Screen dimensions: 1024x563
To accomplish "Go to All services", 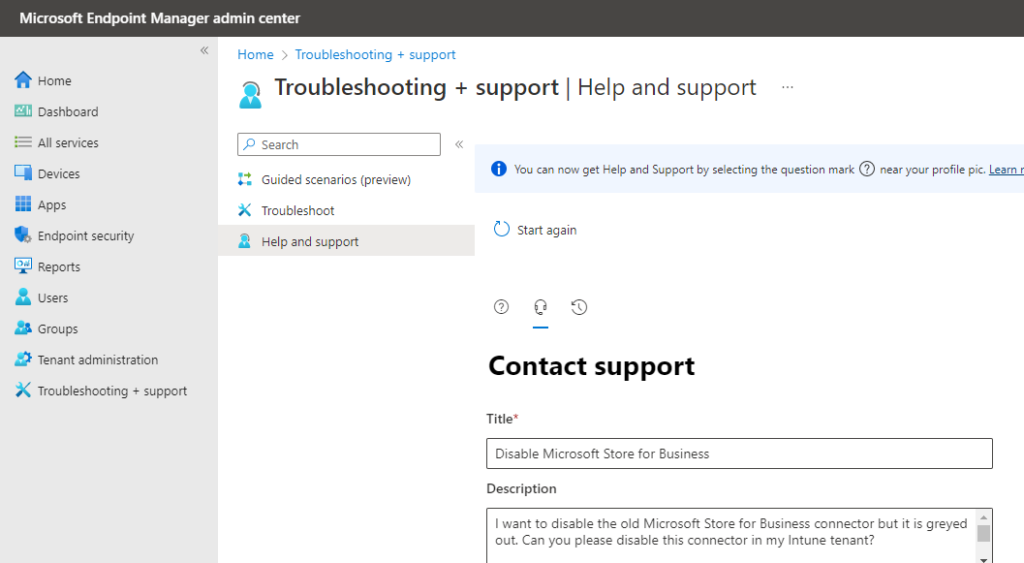I will coord(68,142).
